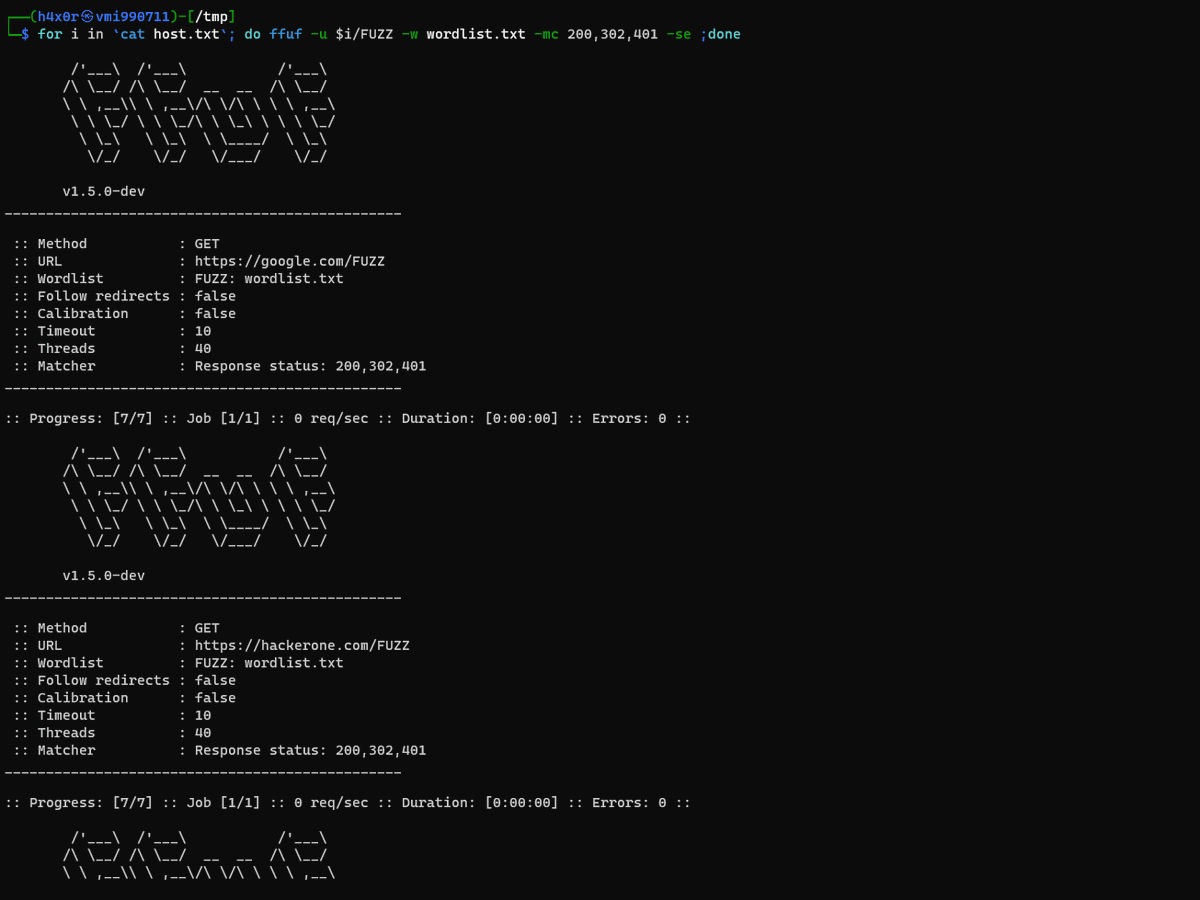Click GET in the hackerone.com settings block
1200x900 pixels.
pyautogui.click(x=207, y=628)
